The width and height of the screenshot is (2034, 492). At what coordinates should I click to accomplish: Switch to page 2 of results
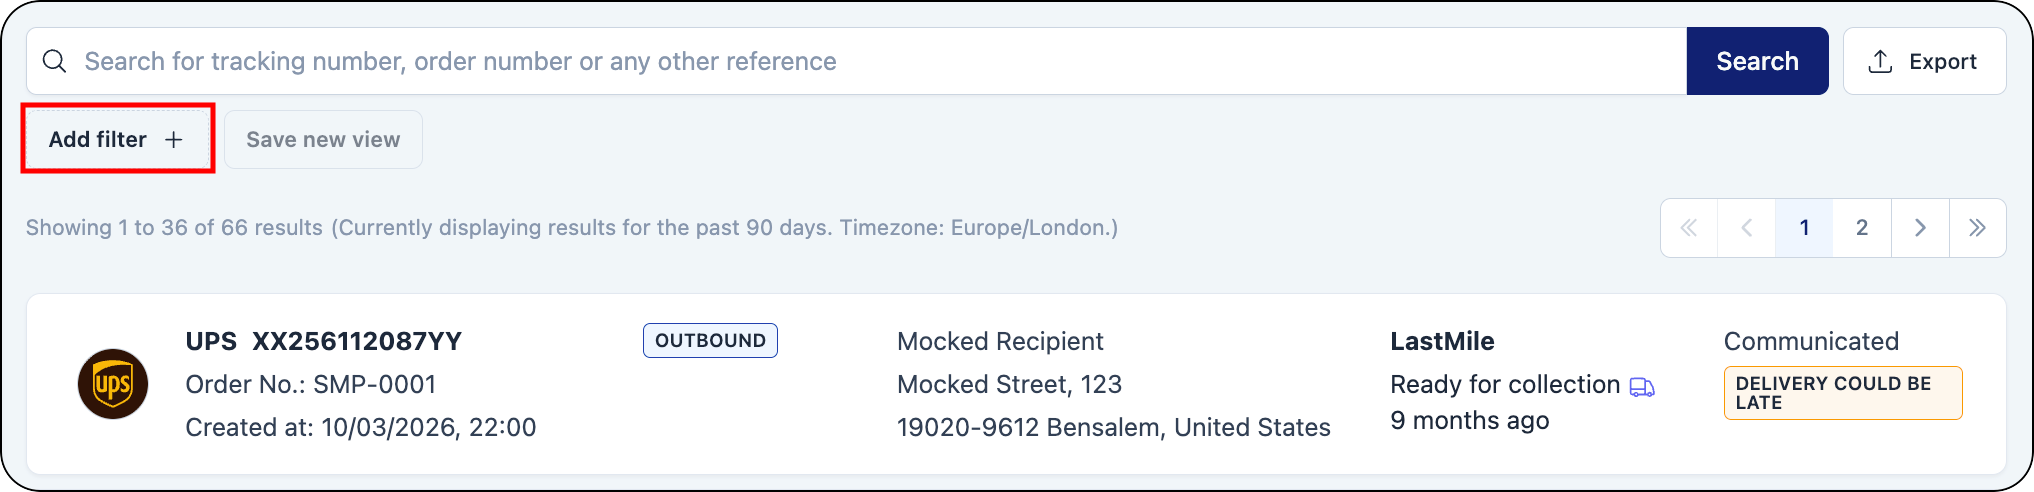(1862, 228)
